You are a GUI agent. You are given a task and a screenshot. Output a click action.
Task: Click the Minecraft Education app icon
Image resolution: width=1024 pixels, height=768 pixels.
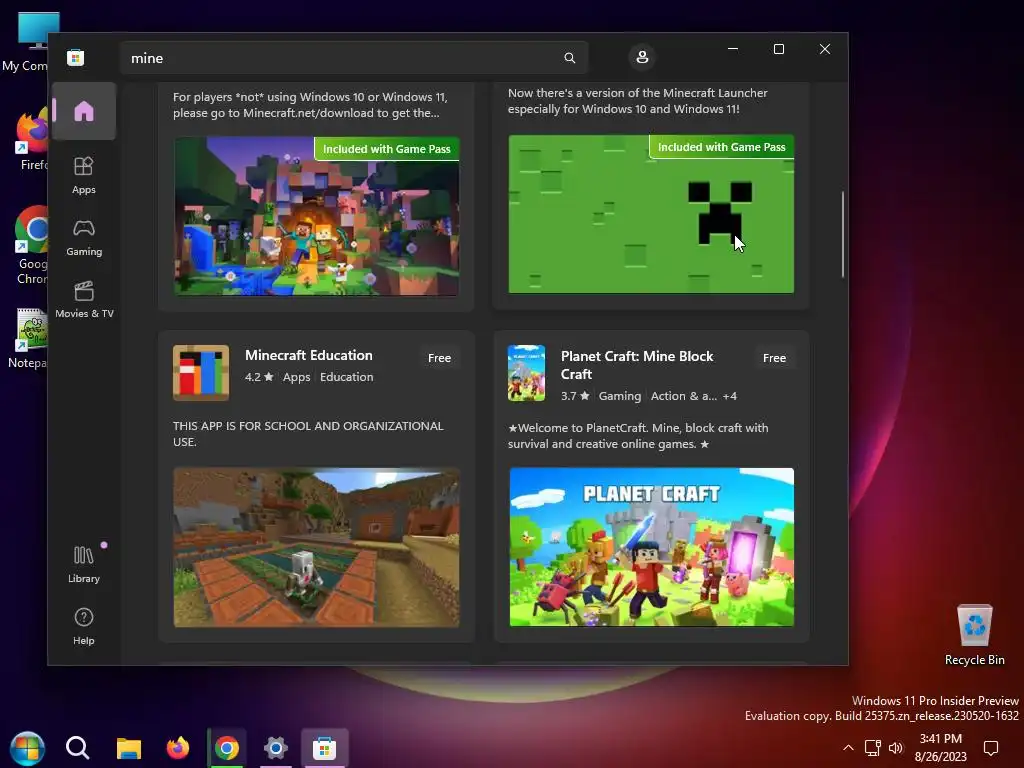point(200,372)
